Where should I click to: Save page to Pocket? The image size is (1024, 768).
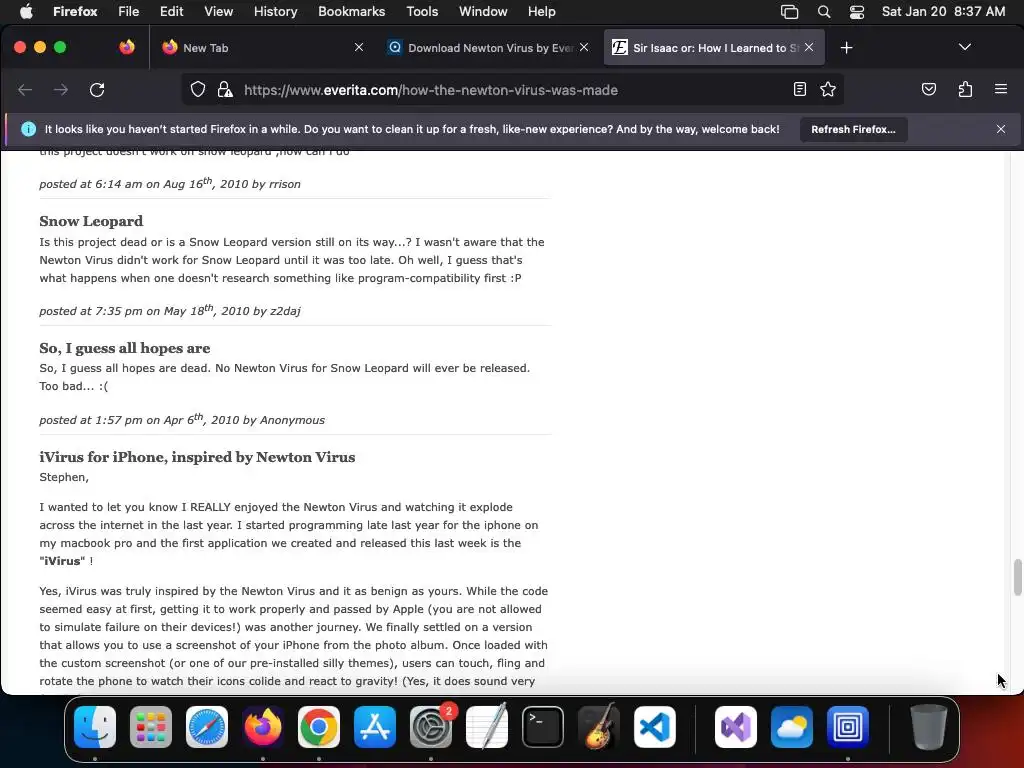pos(929,89)
